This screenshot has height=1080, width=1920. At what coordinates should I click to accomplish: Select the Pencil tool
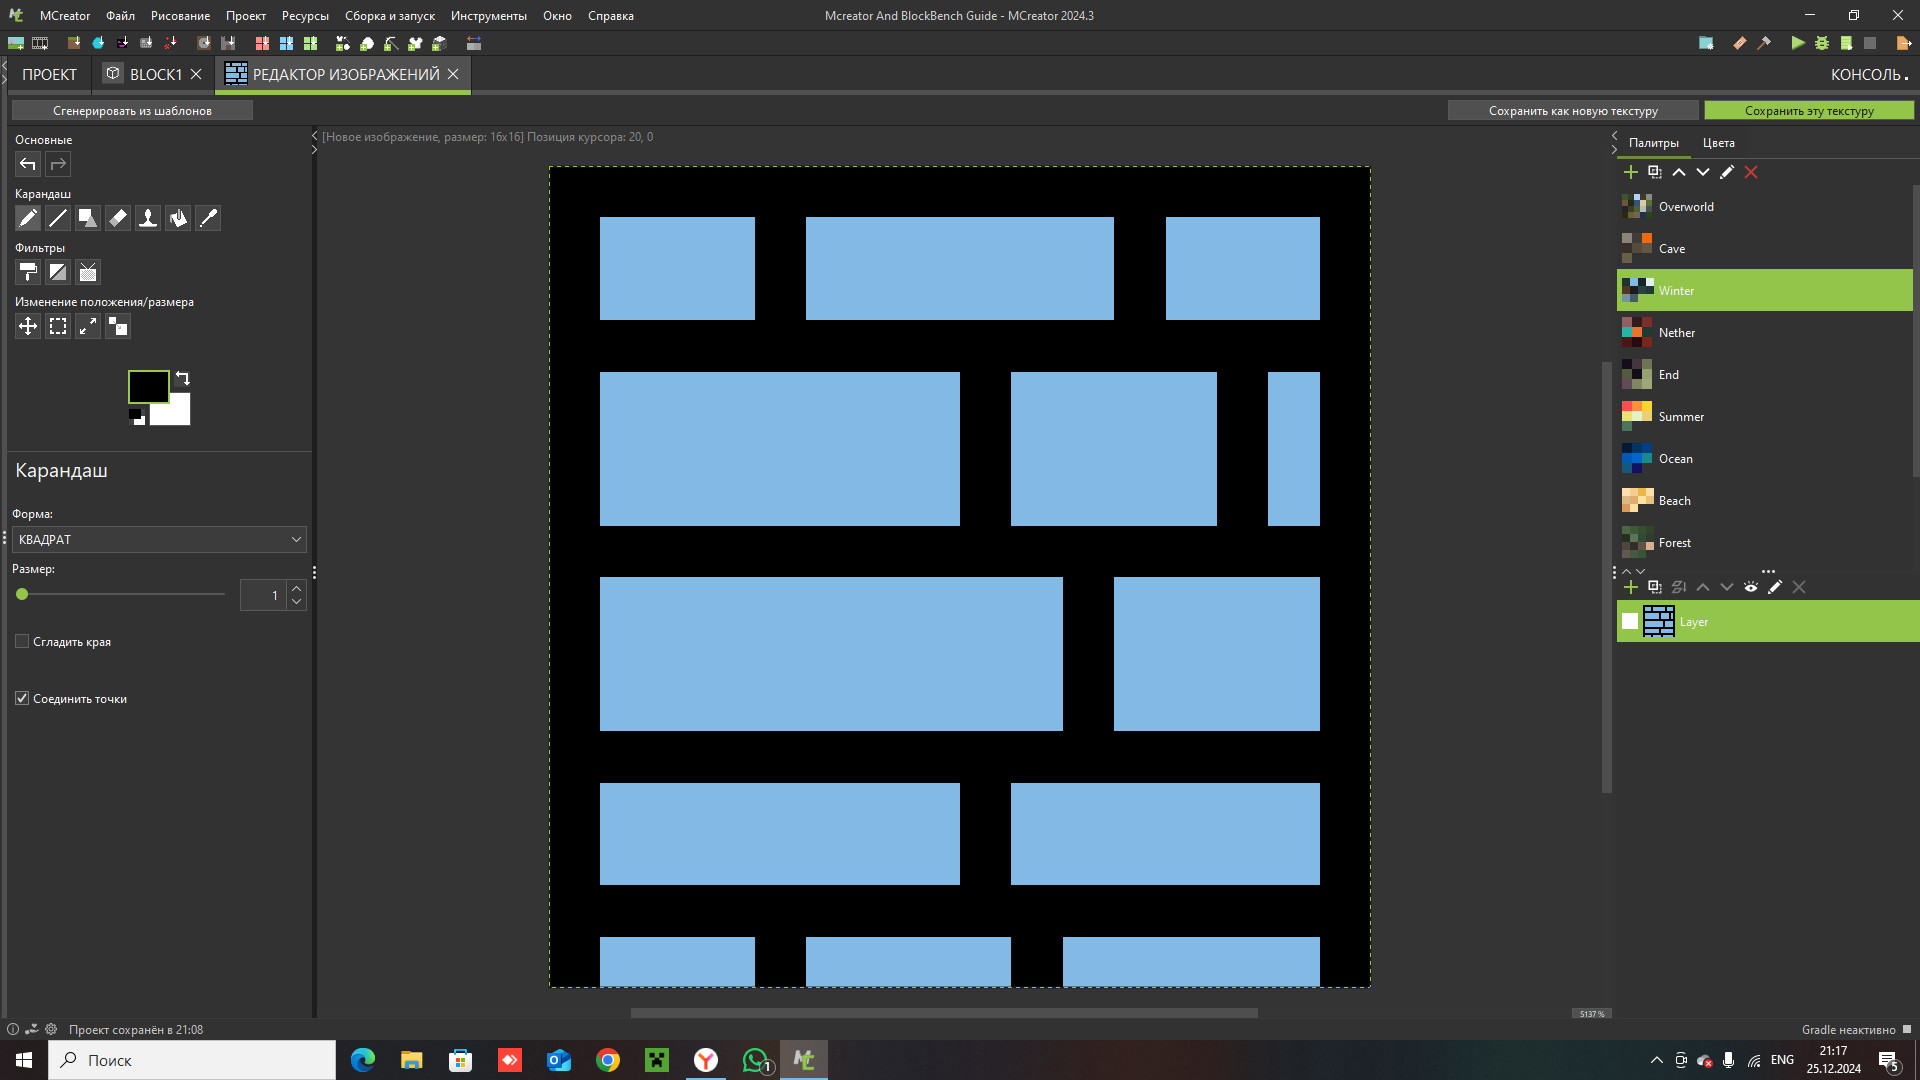pos(27,218)
